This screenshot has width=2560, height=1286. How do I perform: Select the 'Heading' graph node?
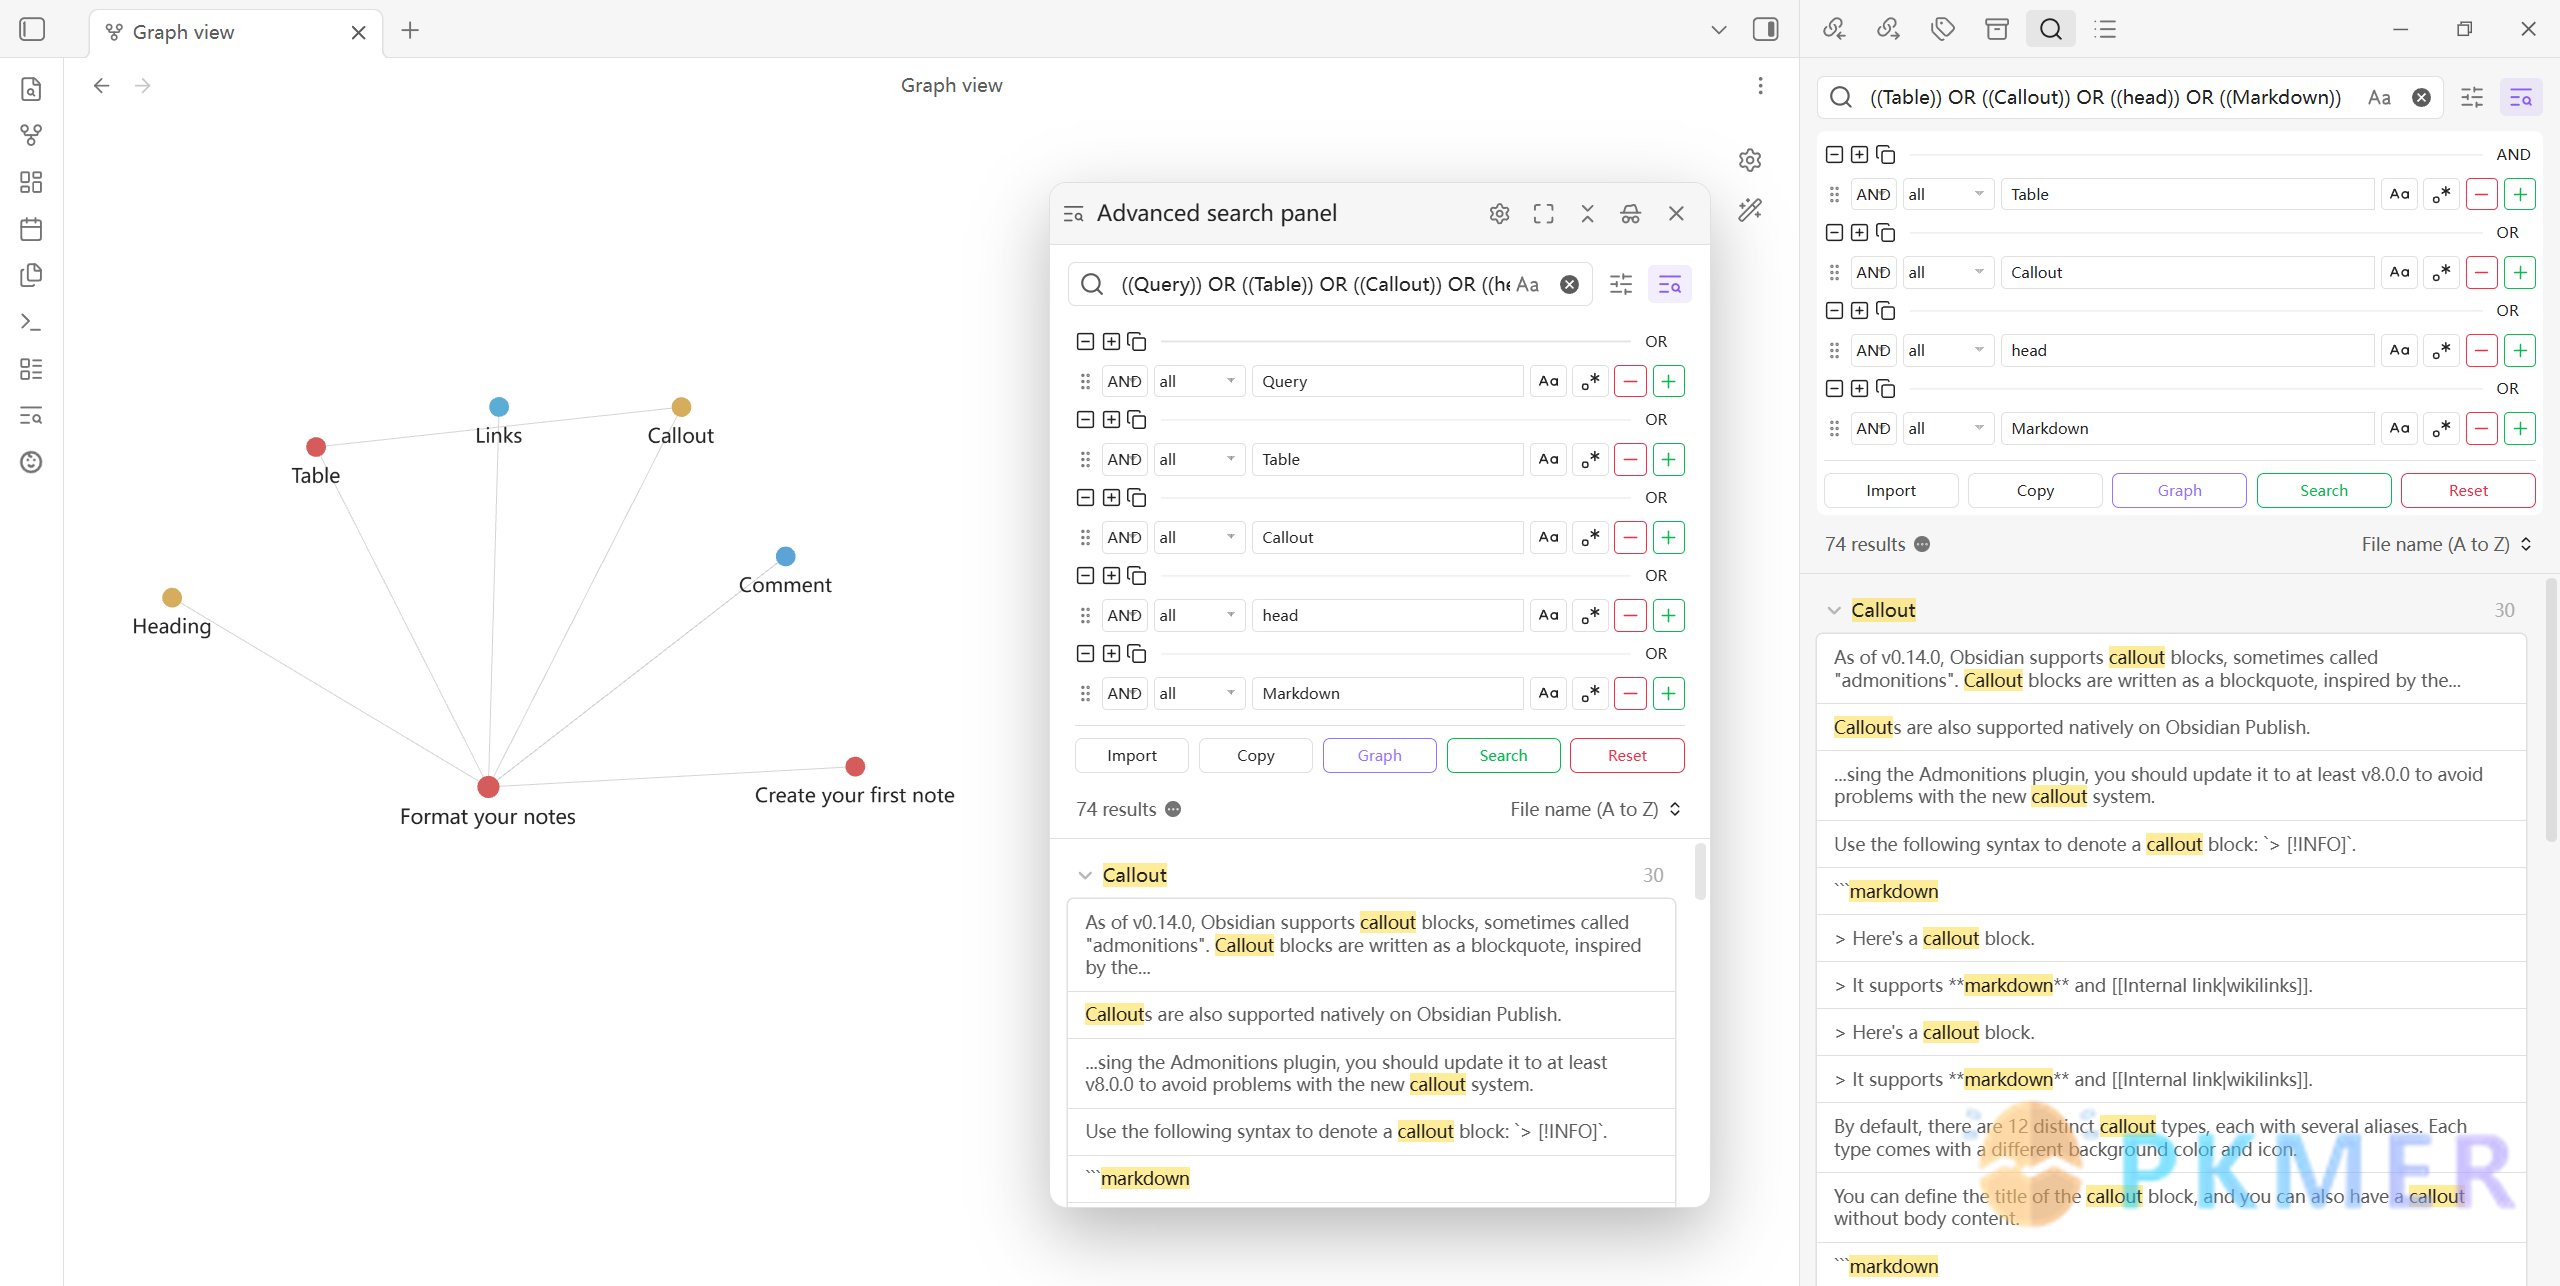click(172, 597)
